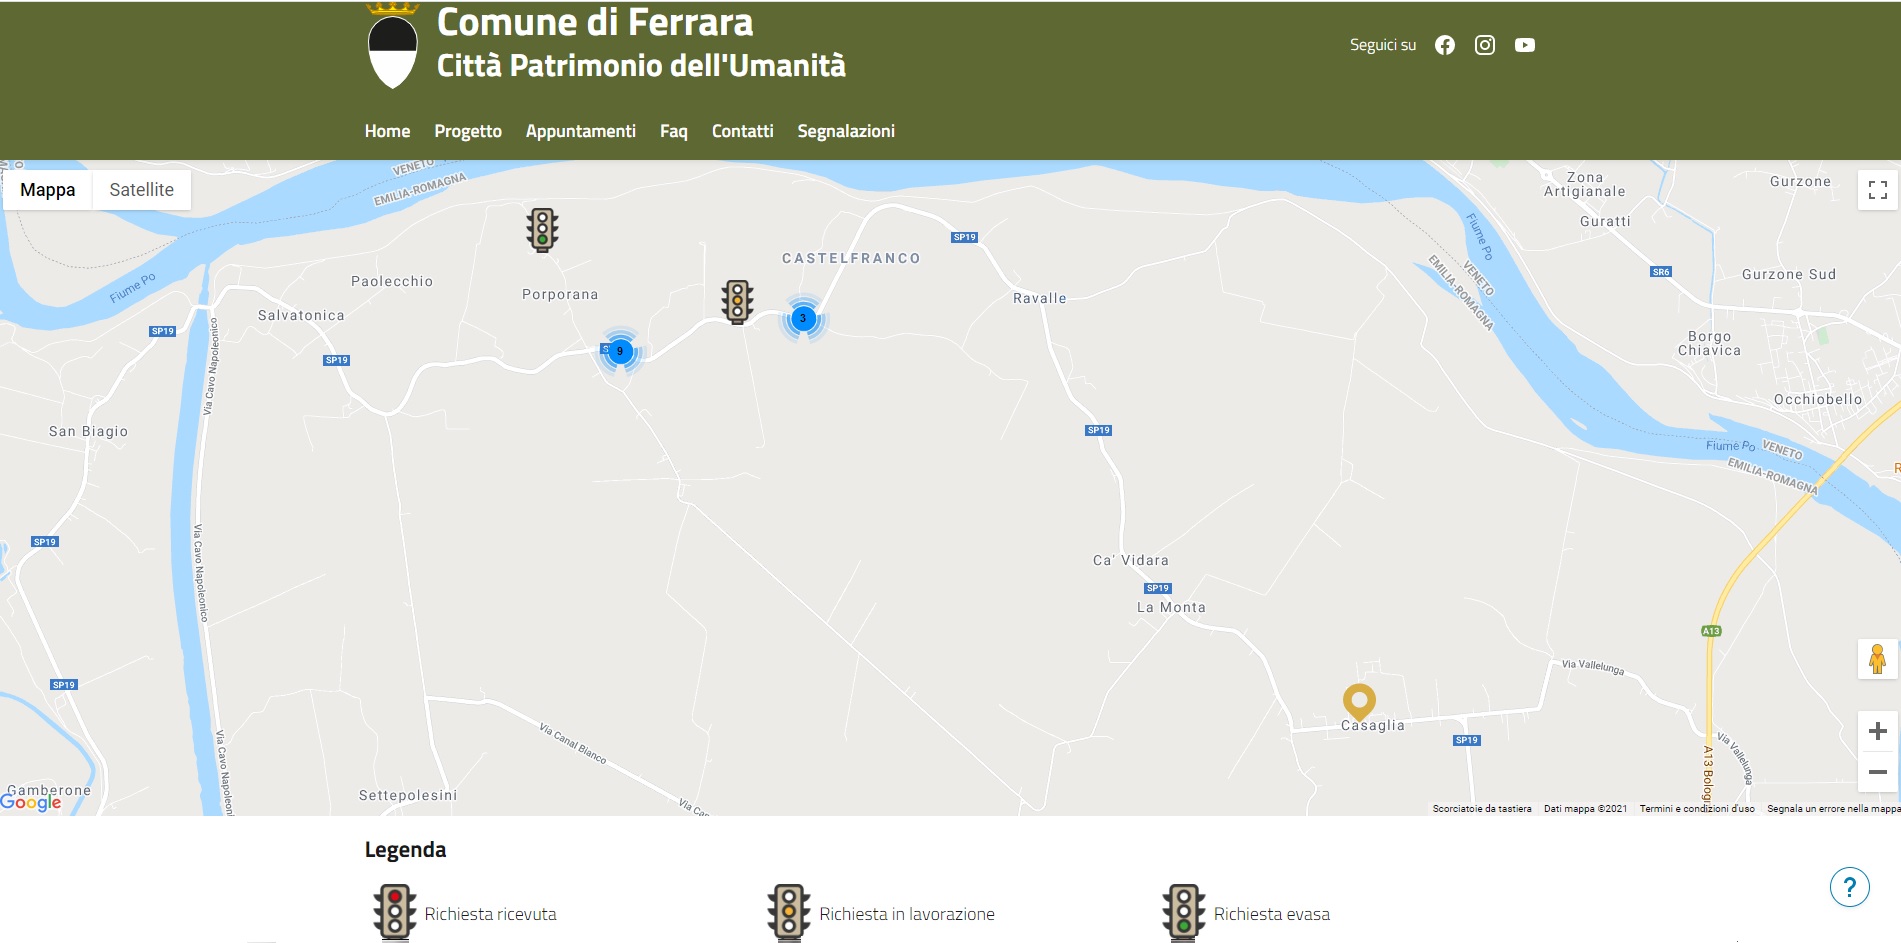Go to the Home page
This screenshot has width=1901, height=943.
click(387, 131)
